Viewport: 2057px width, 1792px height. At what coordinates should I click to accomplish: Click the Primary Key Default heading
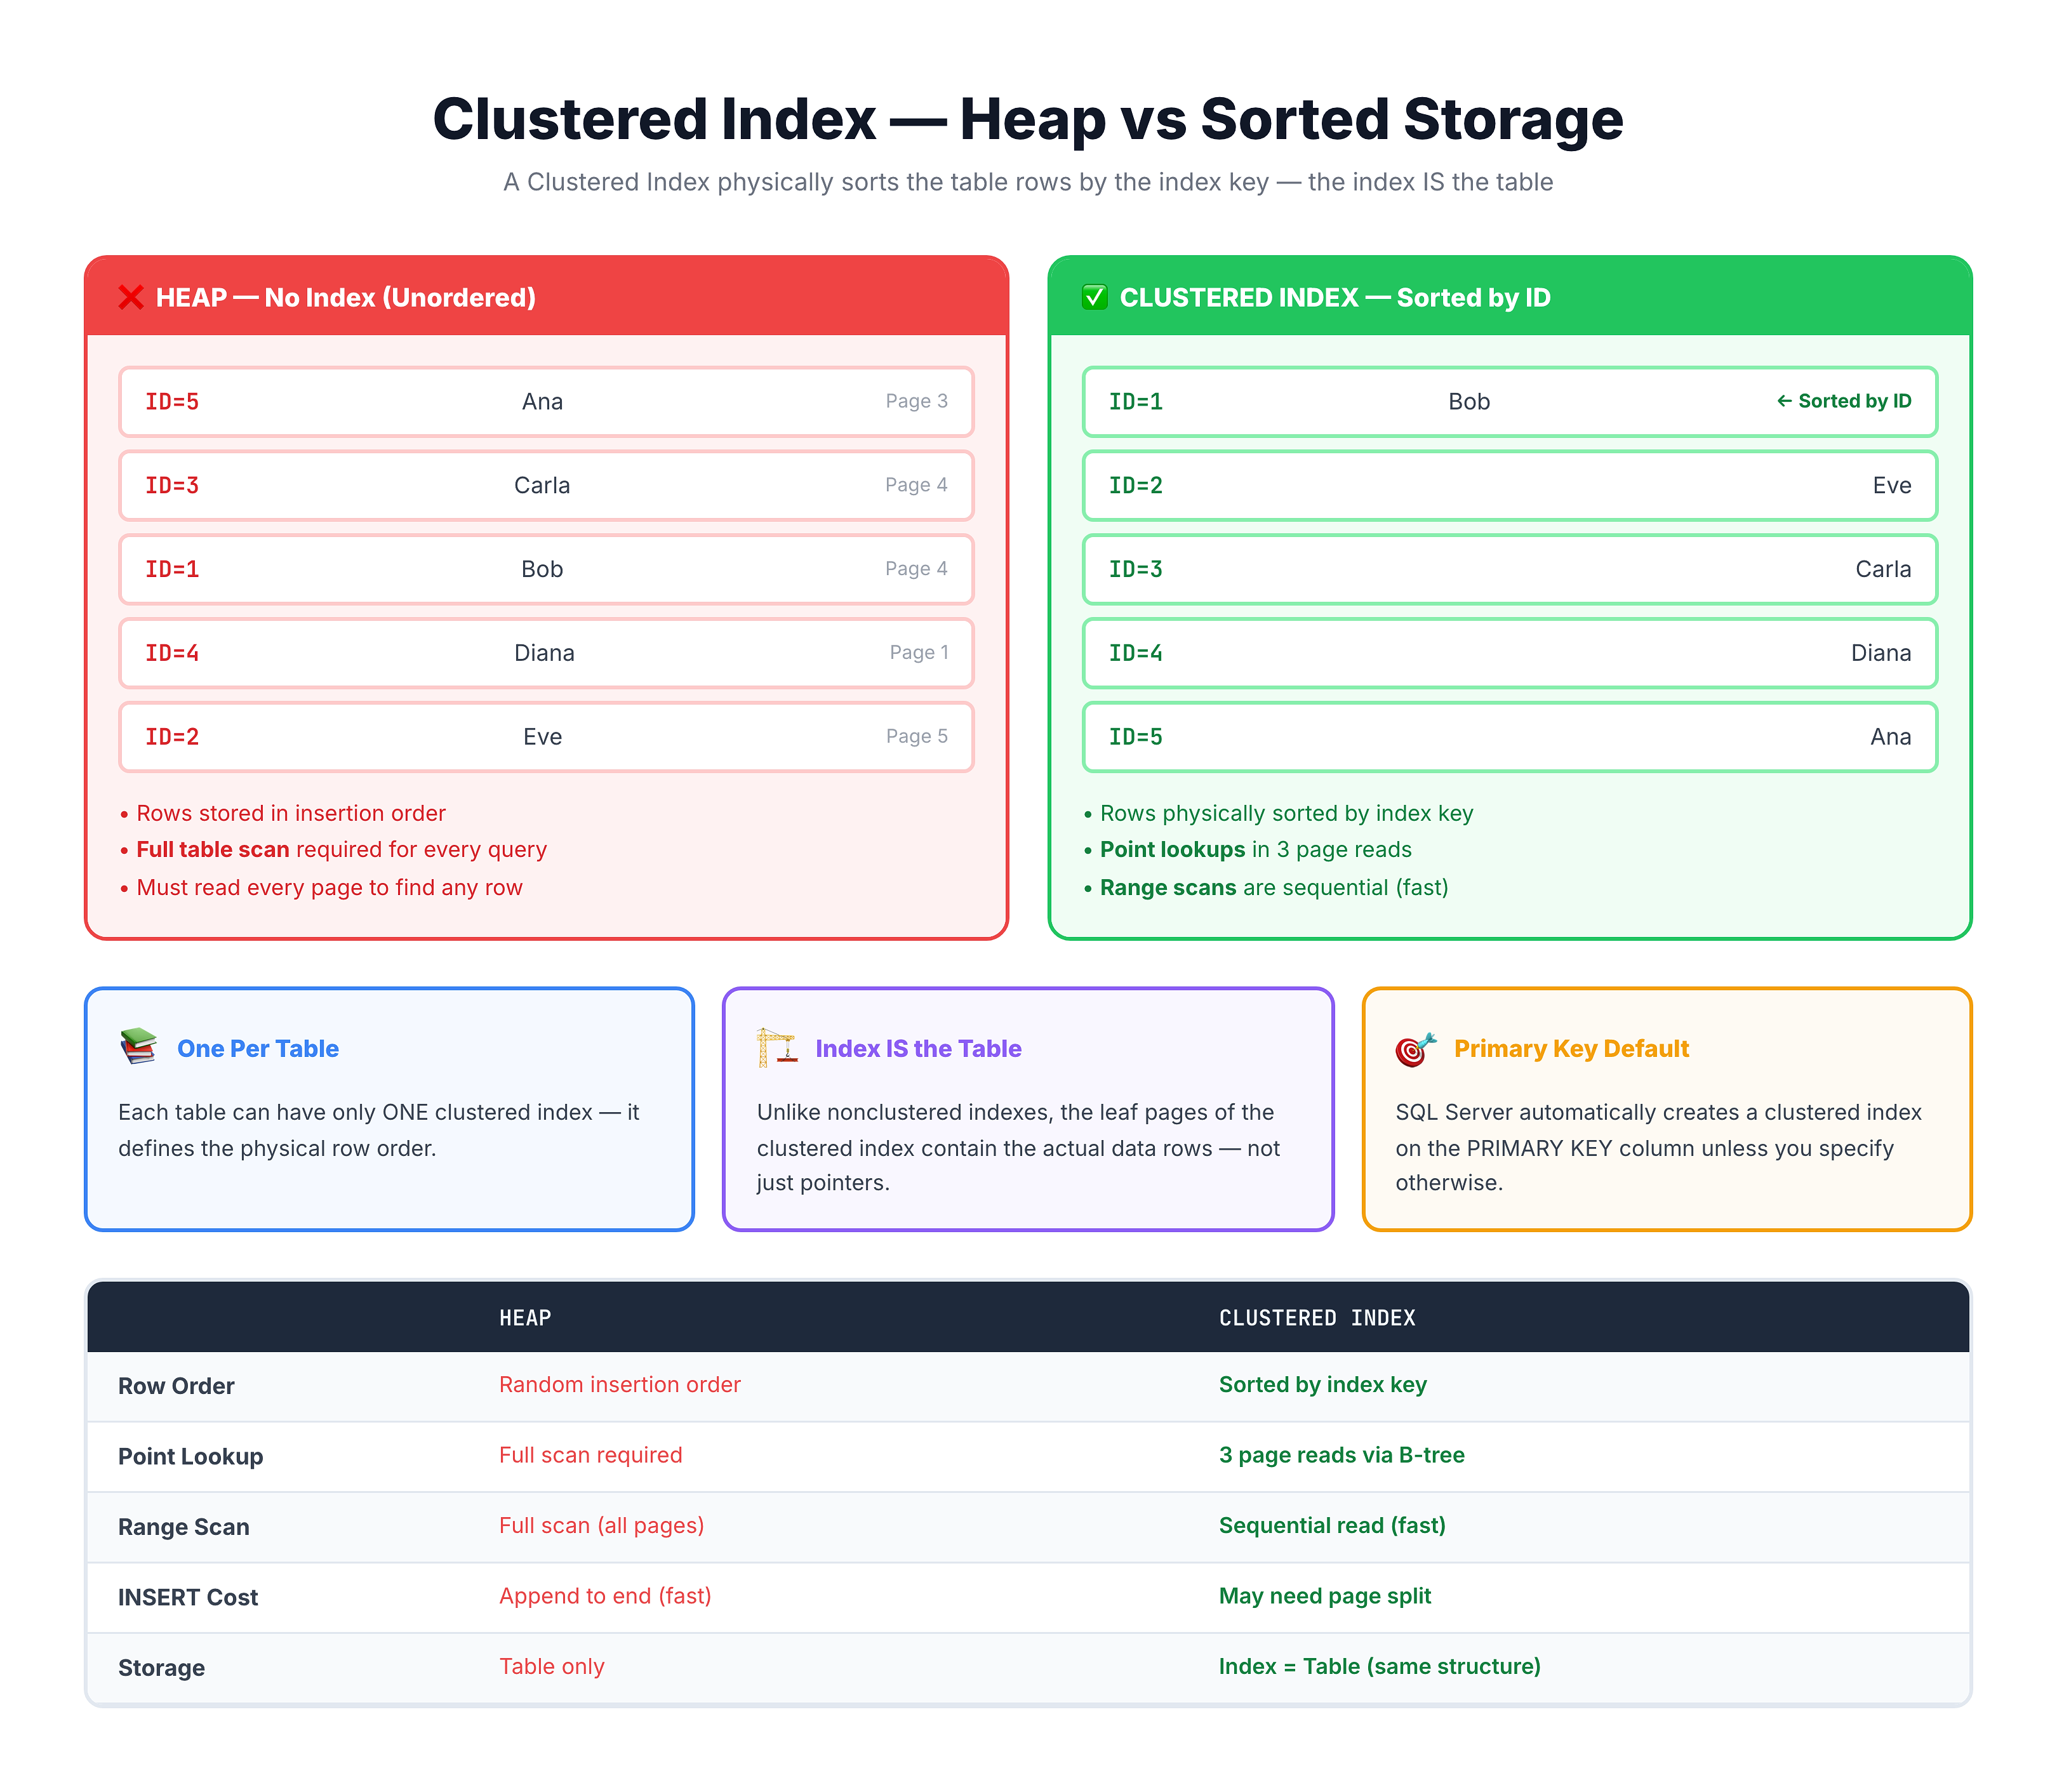1571,1048
